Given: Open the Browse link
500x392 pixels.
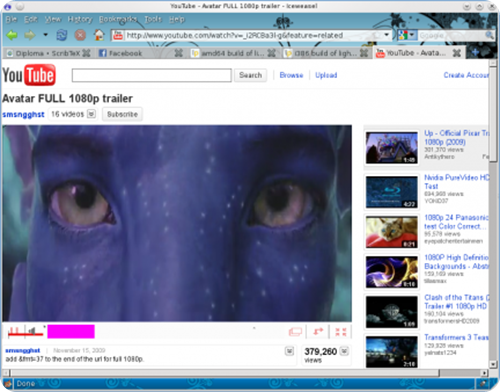Looking at the screenshot, I should coord(291,75).
